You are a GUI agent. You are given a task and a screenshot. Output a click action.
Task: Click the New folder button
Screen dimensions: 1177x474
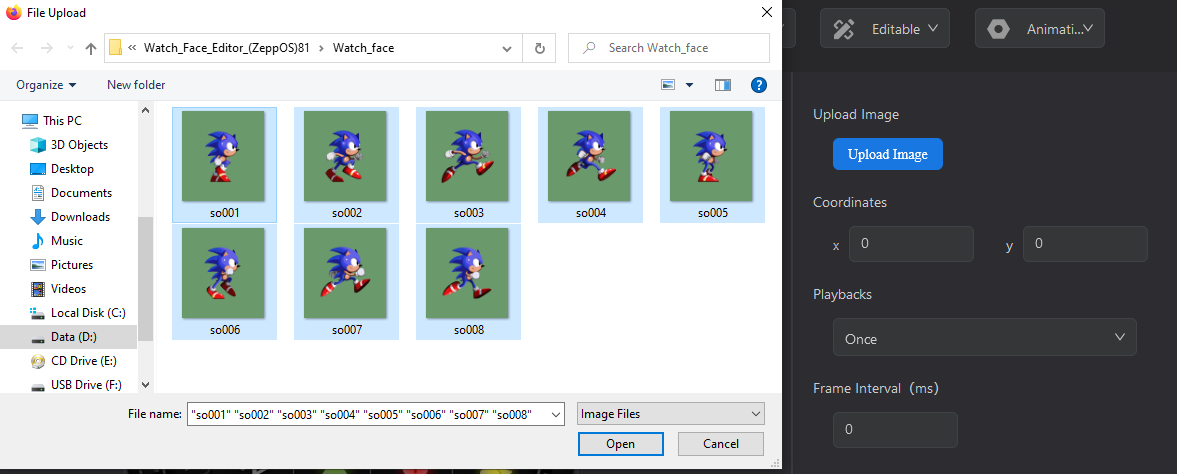tap(136, 85)
